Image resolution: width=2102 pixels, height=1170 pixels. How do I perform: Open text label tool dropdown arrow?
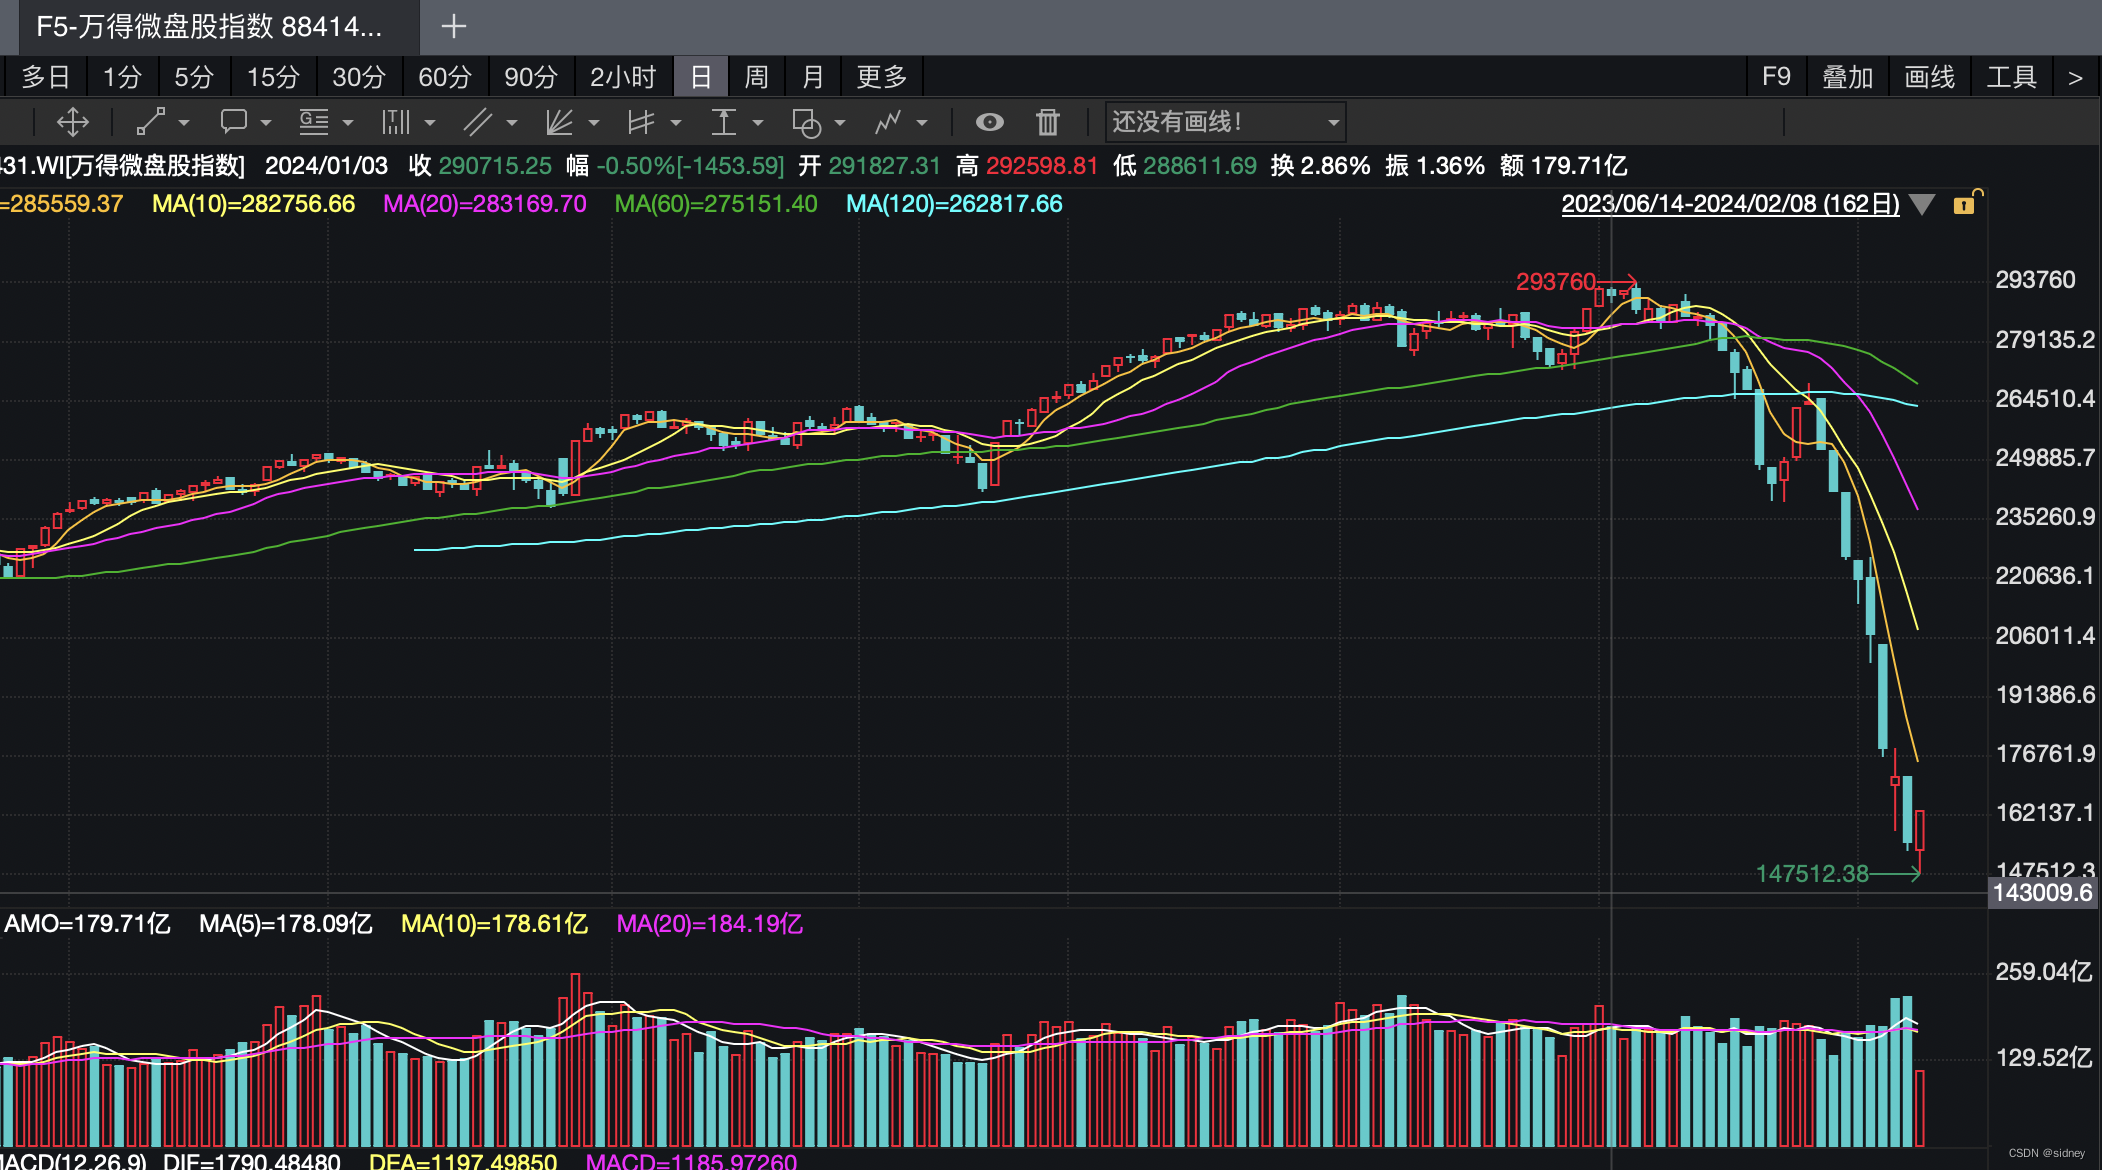pos(348,123)
